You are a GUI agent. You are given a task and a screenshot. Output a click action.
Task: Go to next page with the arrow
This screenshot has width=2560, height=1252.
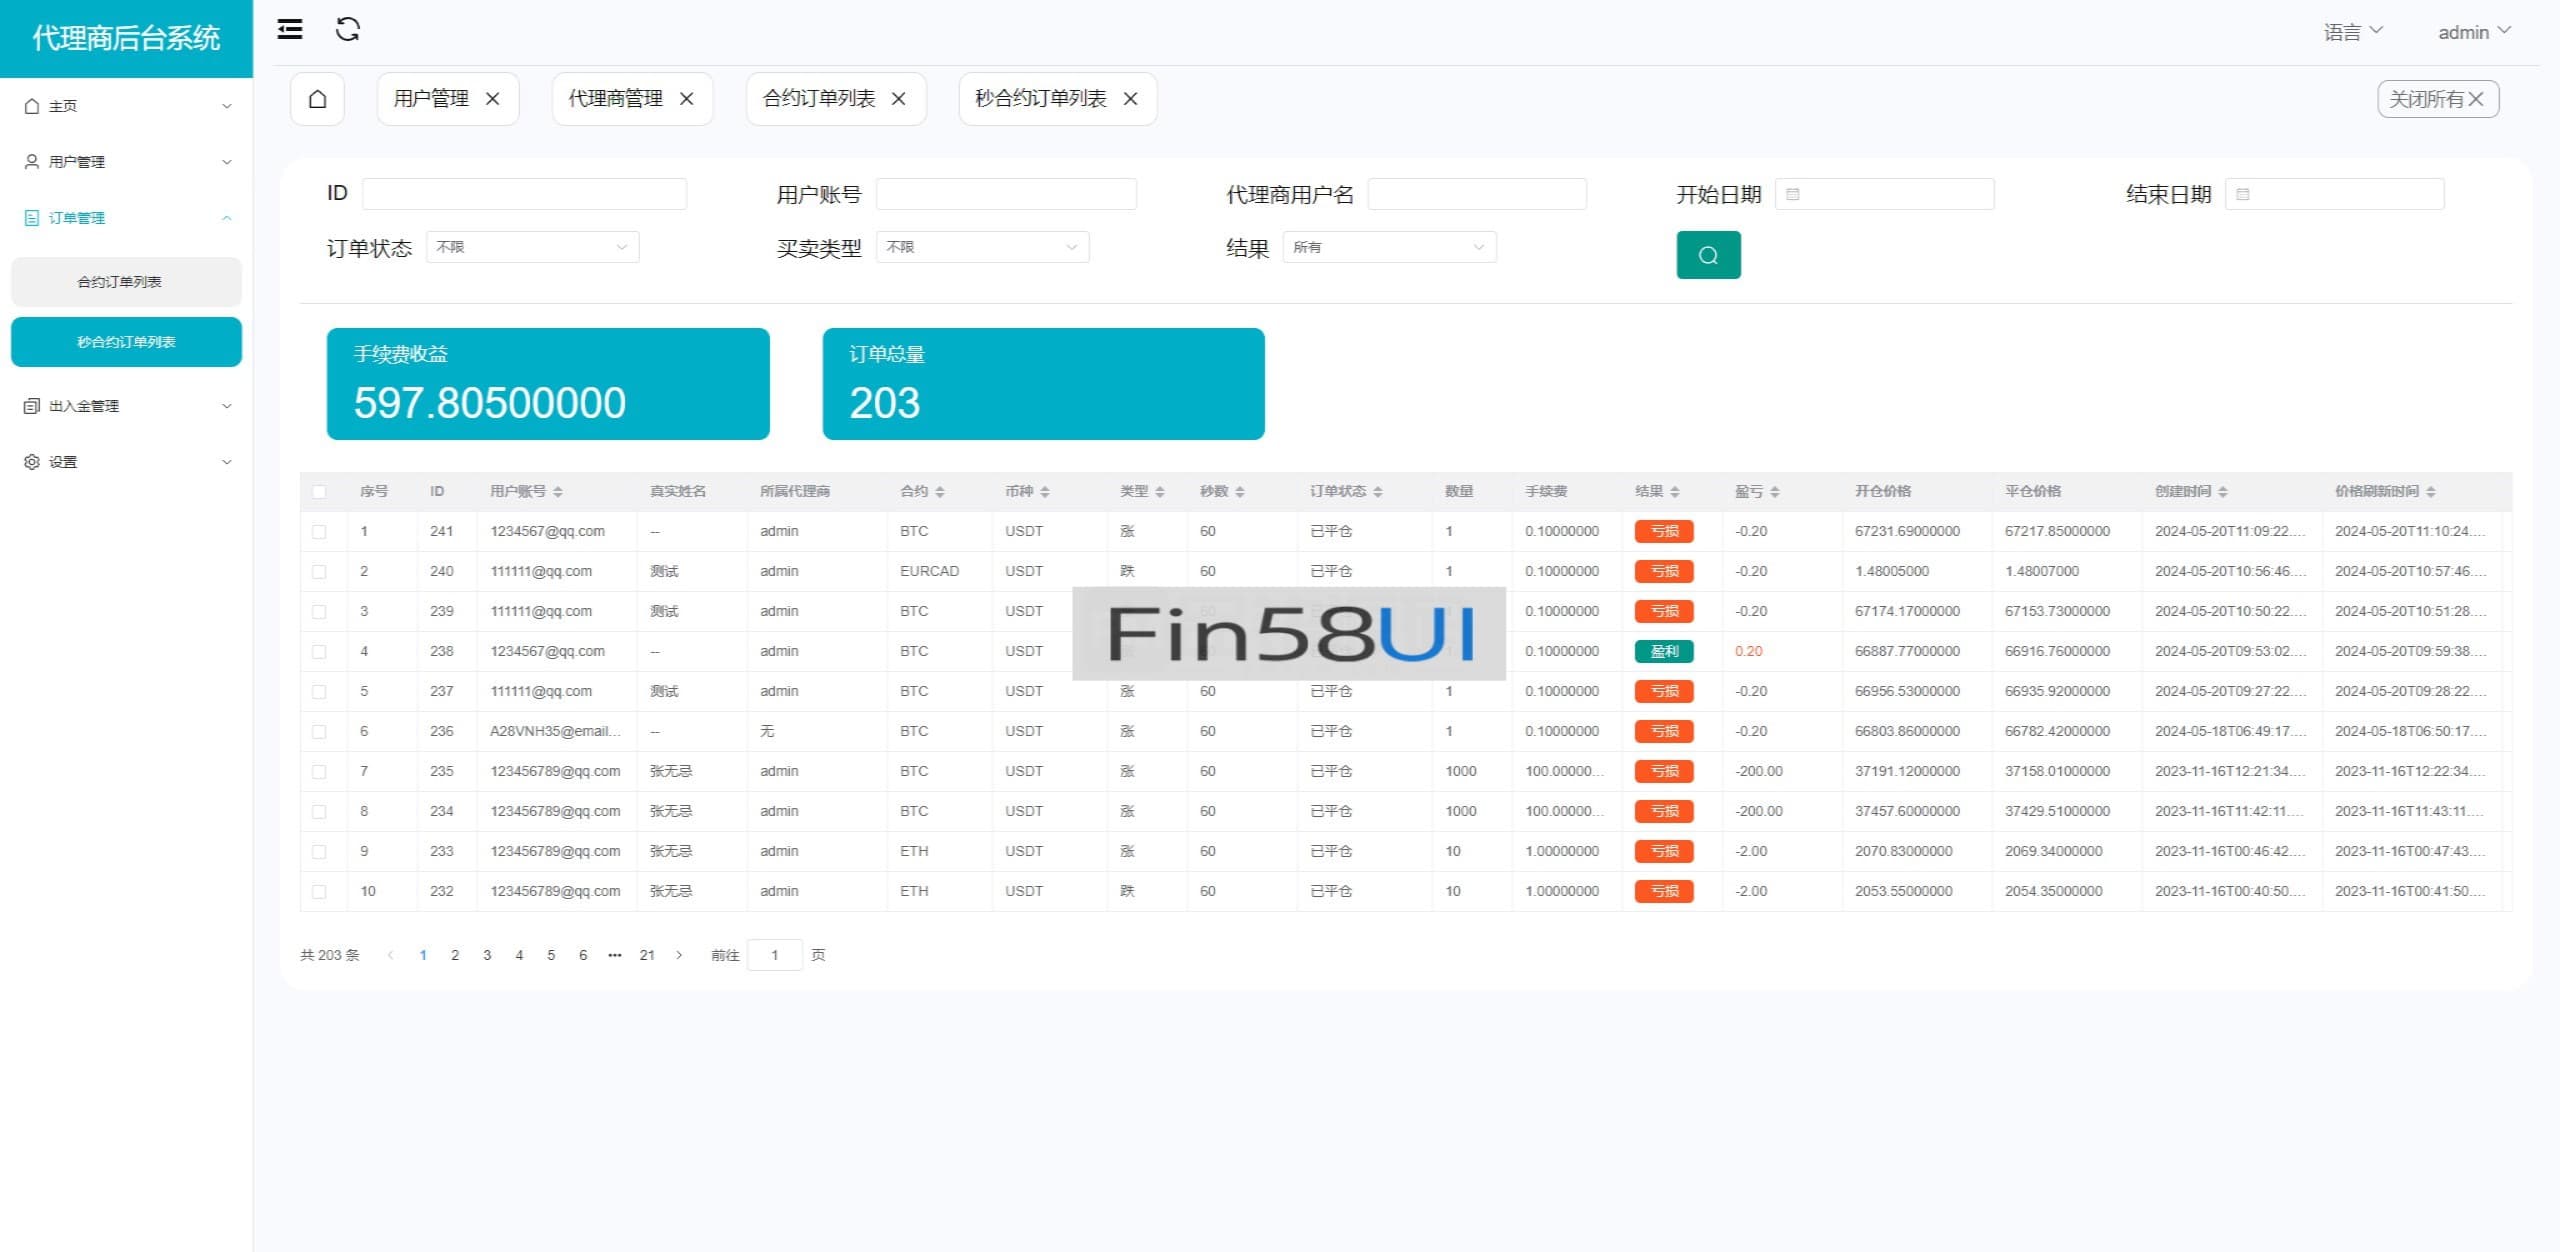coord(679,955)
